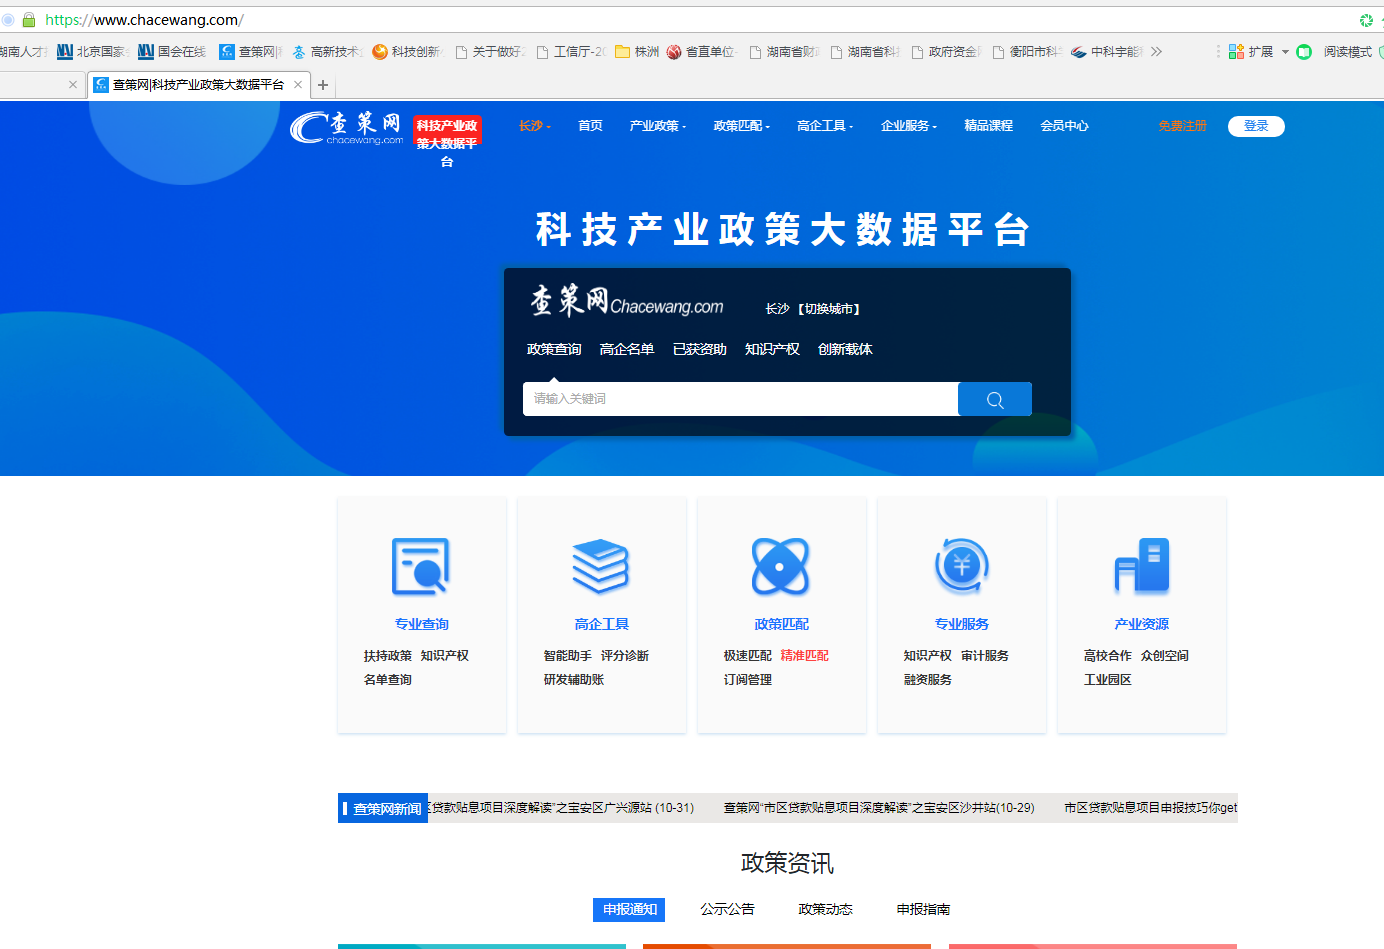Select the 知识产权 search tab
This screenshot has height=949, width=1384.
point(772,349)
